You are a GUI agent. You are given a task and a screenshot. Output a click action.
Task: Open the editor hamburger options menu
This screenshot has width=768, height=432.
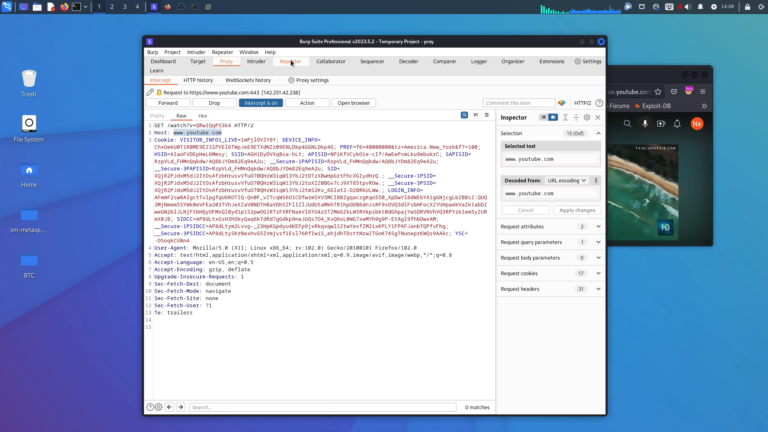click(487, 115)
